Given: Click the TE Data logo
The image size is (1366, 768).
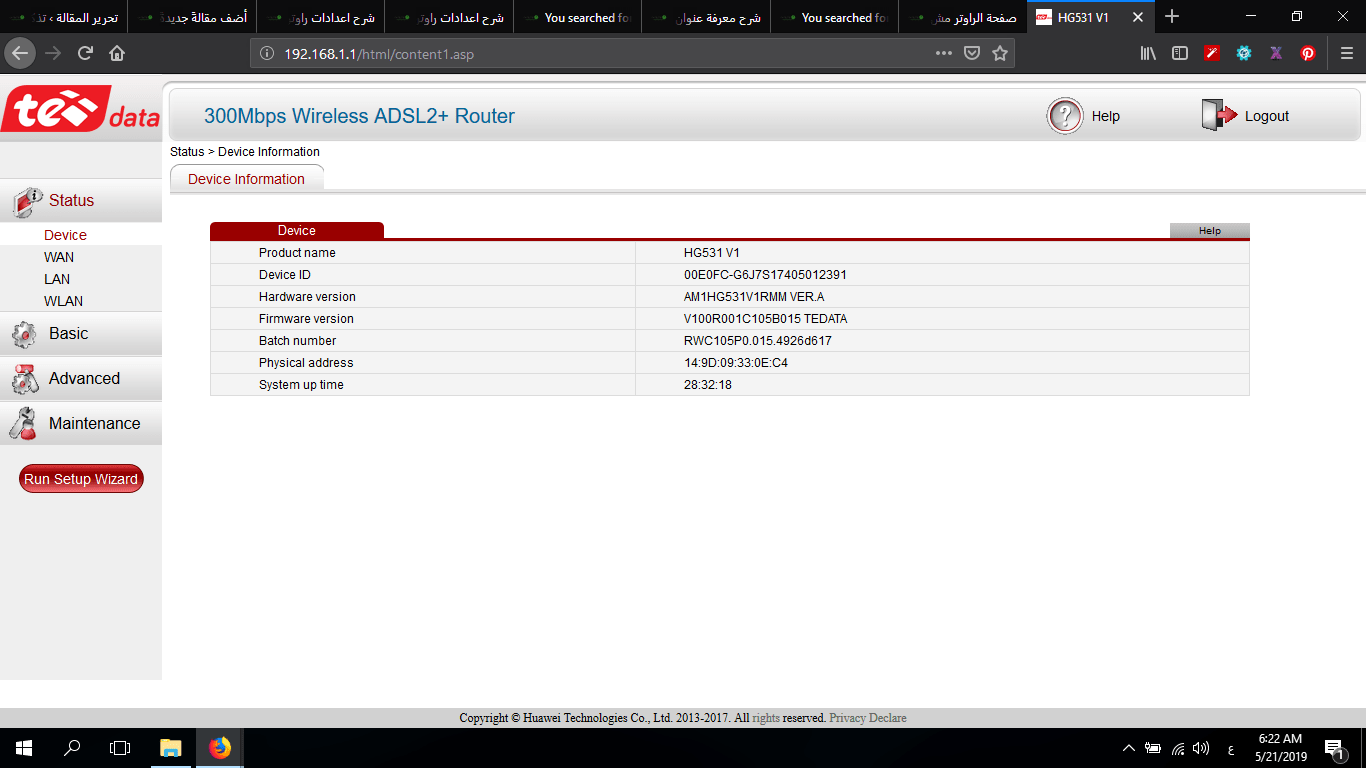Looking at the screenshot, I should 80,109.
